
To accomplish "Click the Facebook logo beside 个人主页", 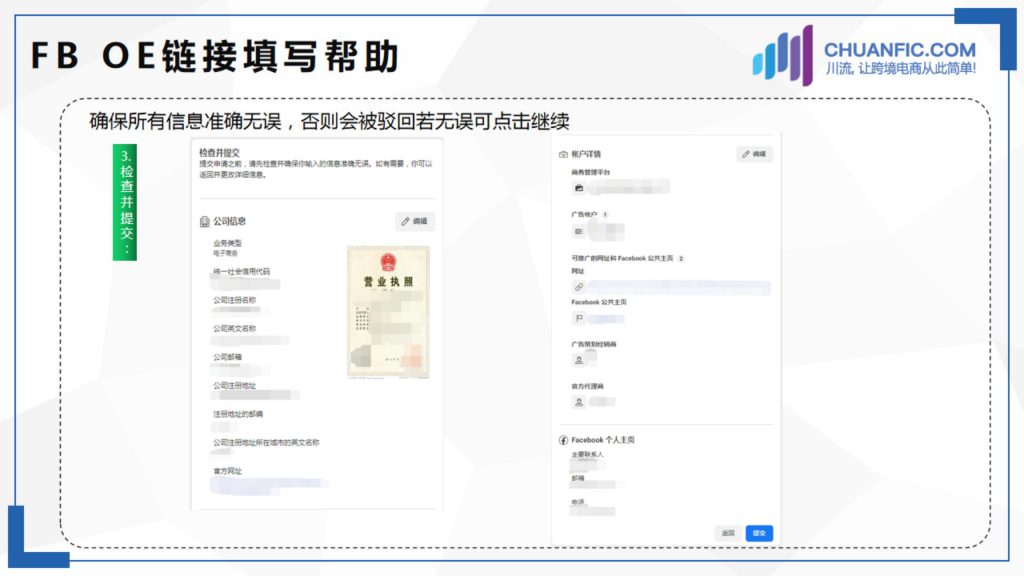I will click(x=564, y=440).
